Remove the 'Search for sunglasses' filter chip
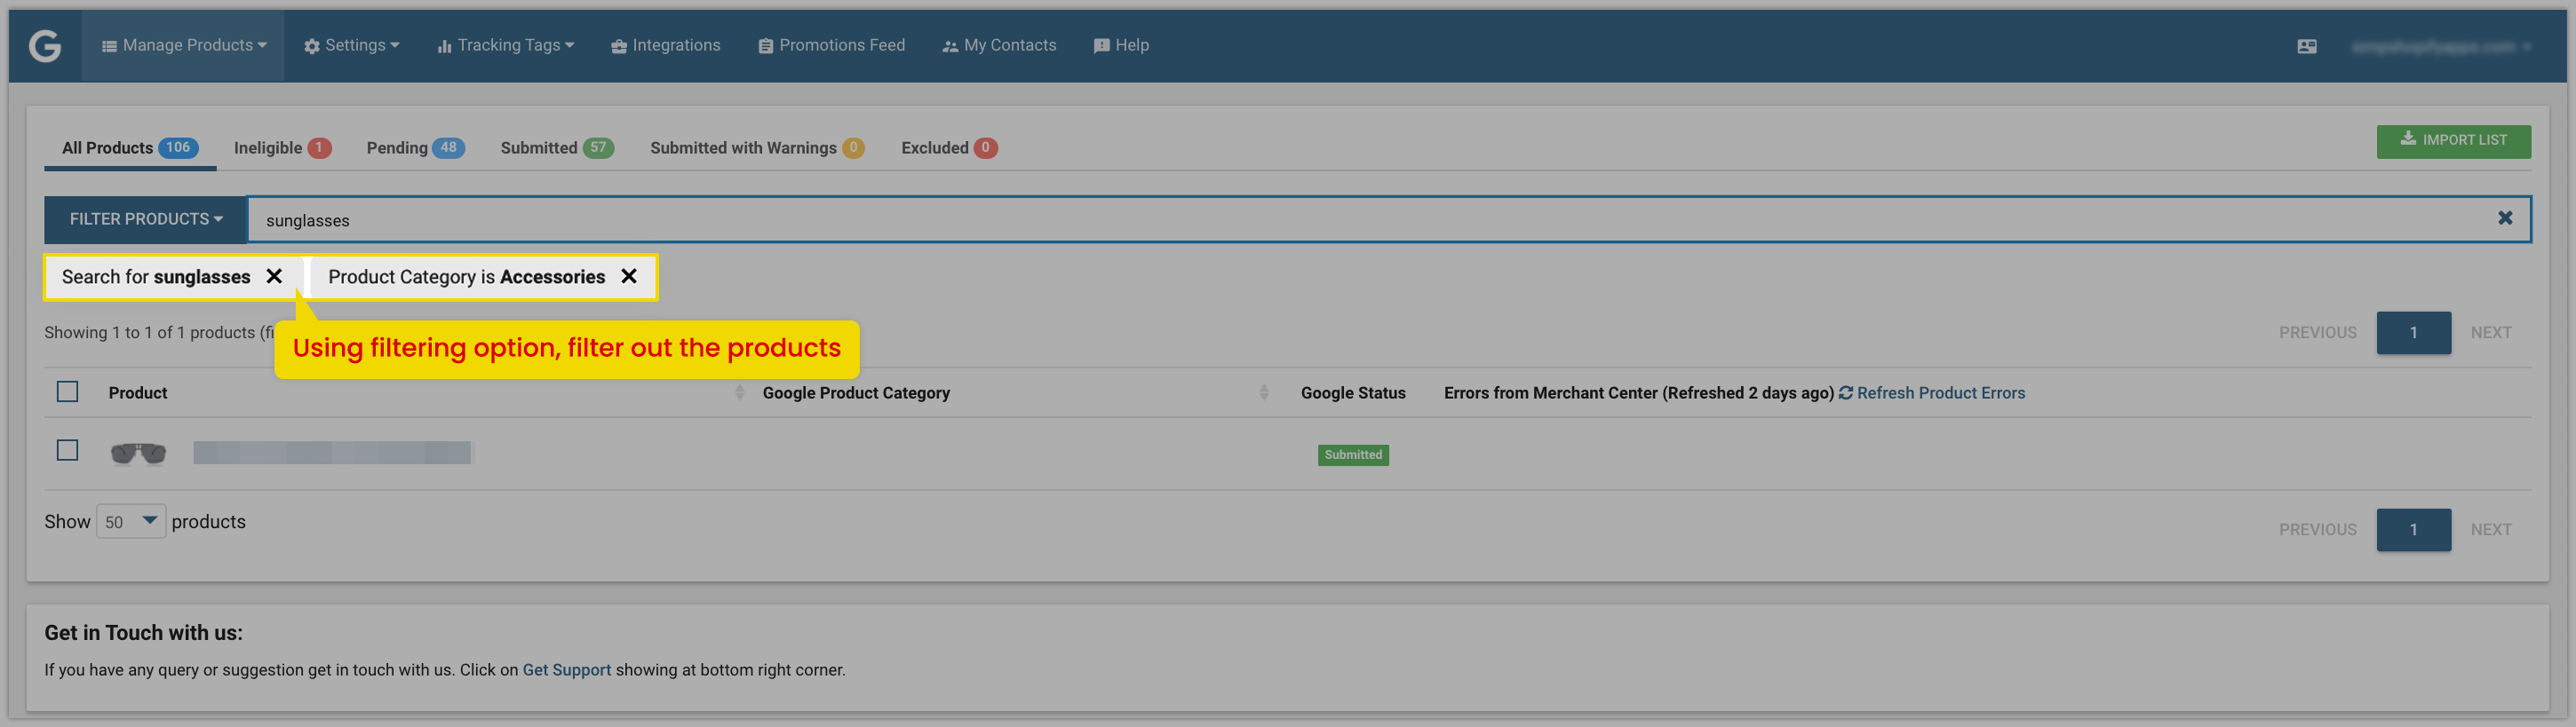2576x727 pixels. pos(274,277)
